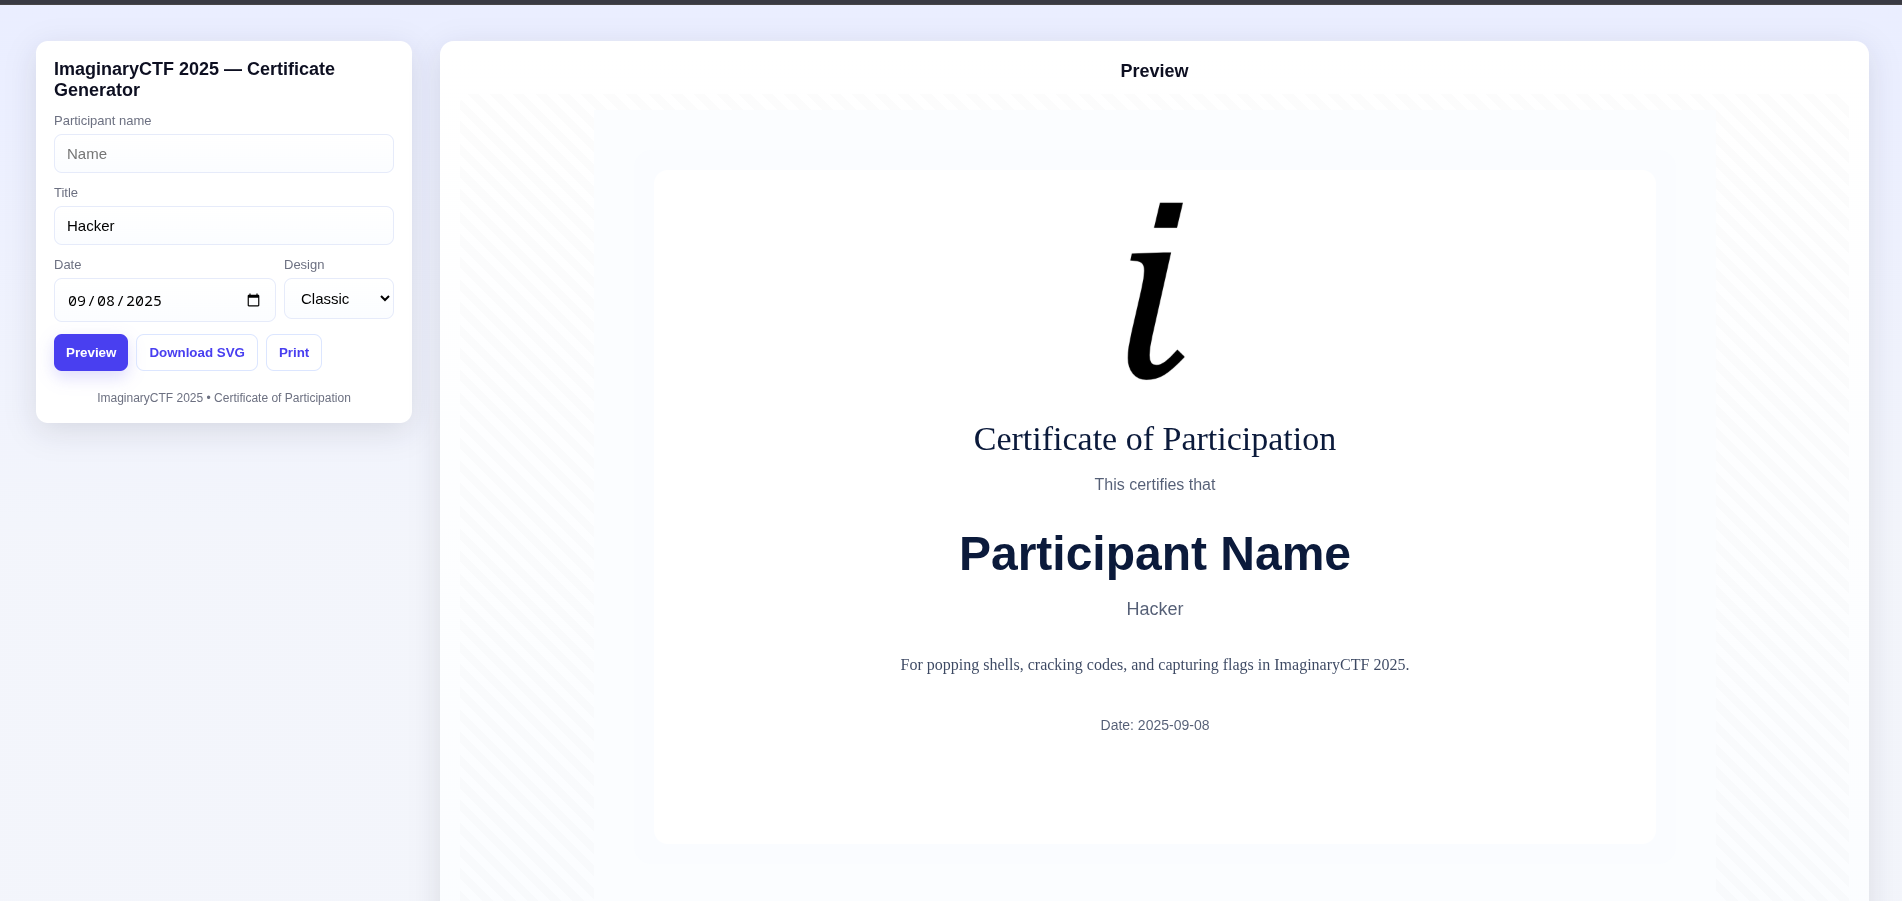The image size is (1902, 901).
Task: Click the Design label above the dropdown
Action: (304, 265)
